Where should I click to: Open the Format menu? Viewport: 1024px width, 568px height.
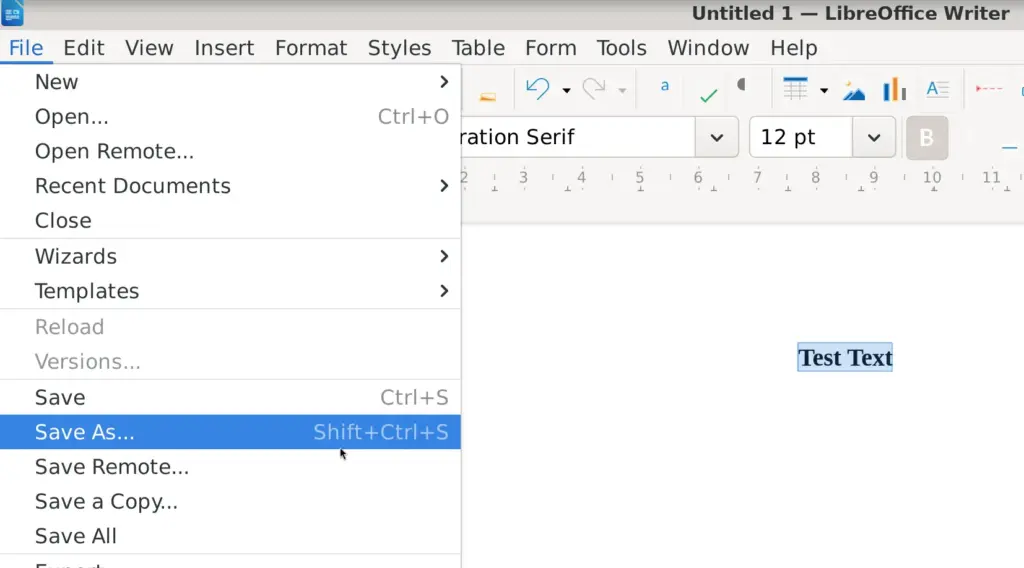[311, 48]
